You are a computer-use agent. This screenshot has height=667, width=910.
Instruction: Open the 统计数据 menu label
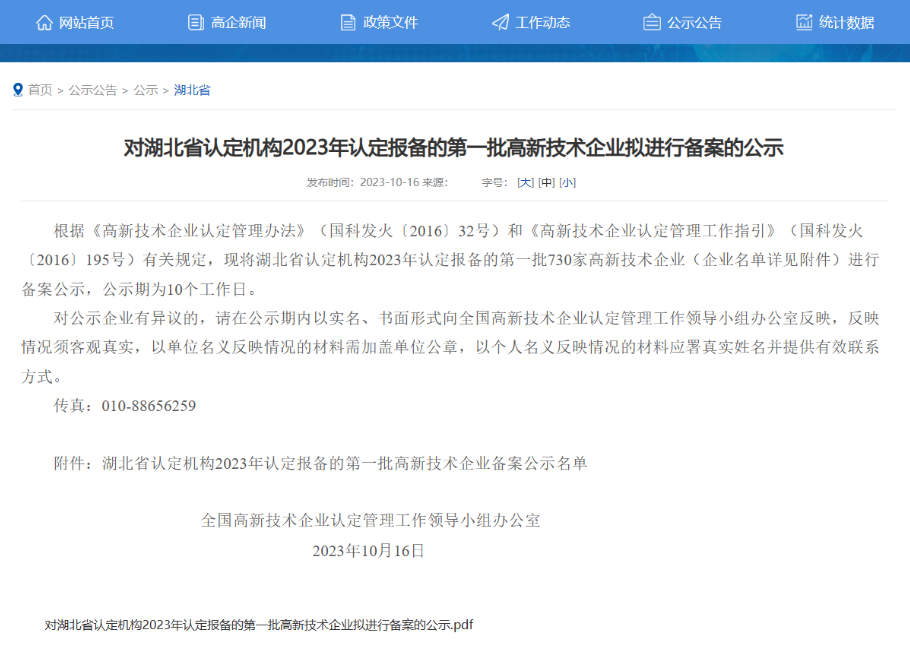[846, 22]
